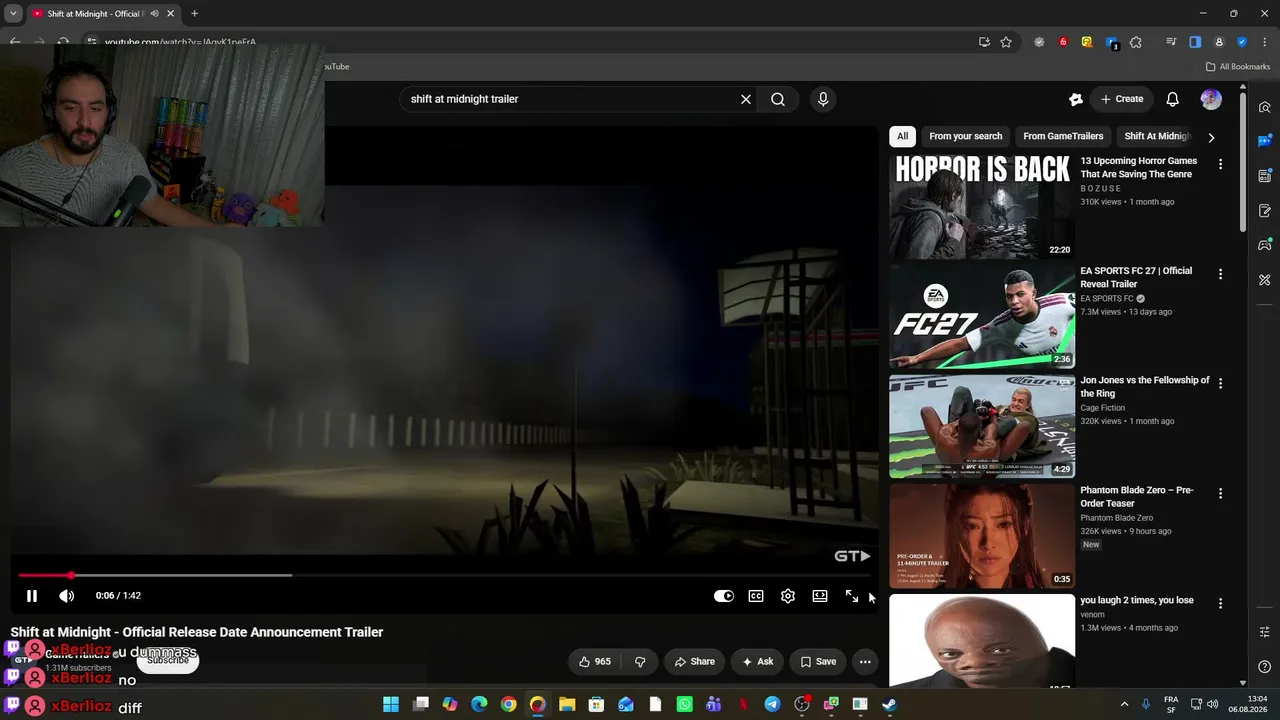Enter fullscreen video mode

[x=852, y=596]
